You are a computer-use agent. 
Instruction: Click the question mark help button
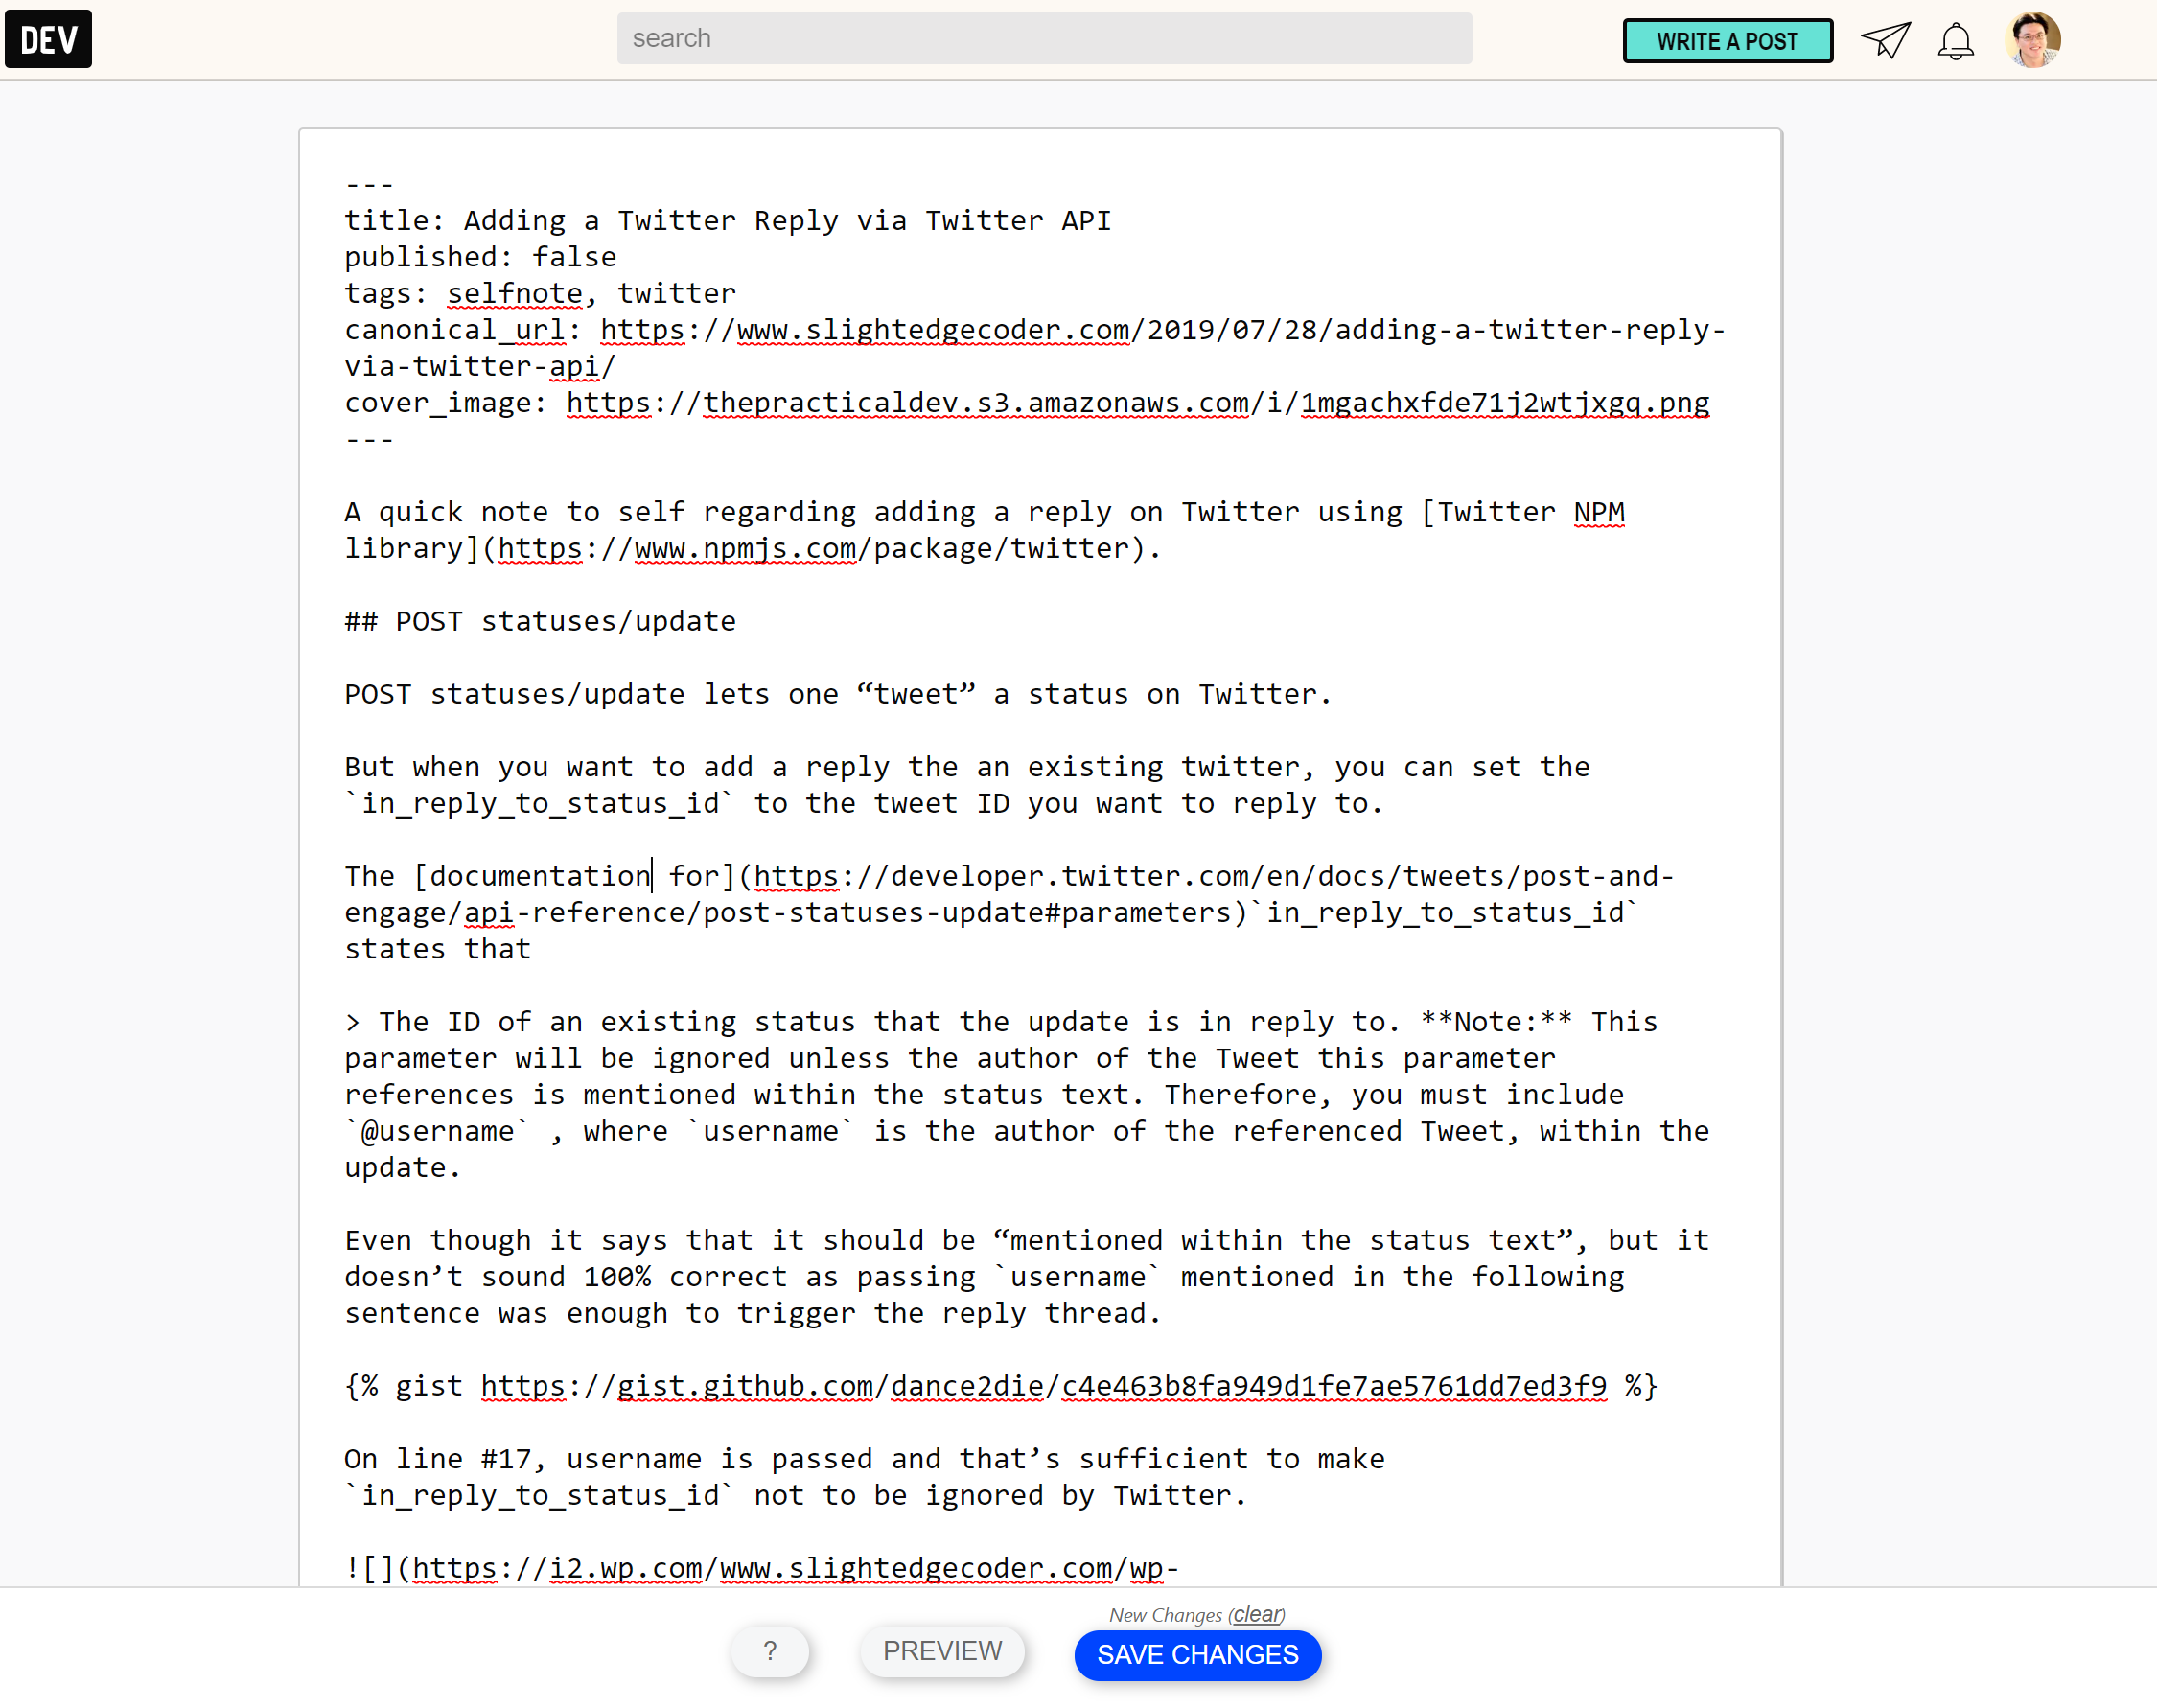click(769, 1651)
